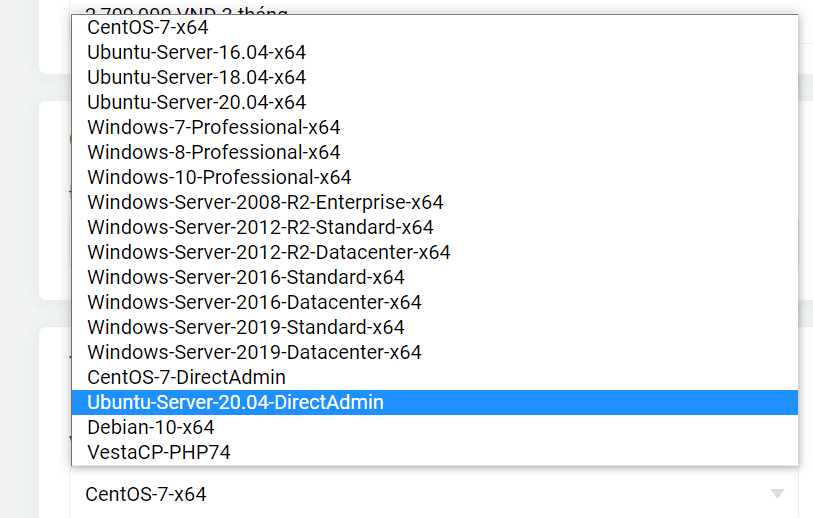Choose Ubuntu-Server-16.04-x64 option

tap(196, 52)
